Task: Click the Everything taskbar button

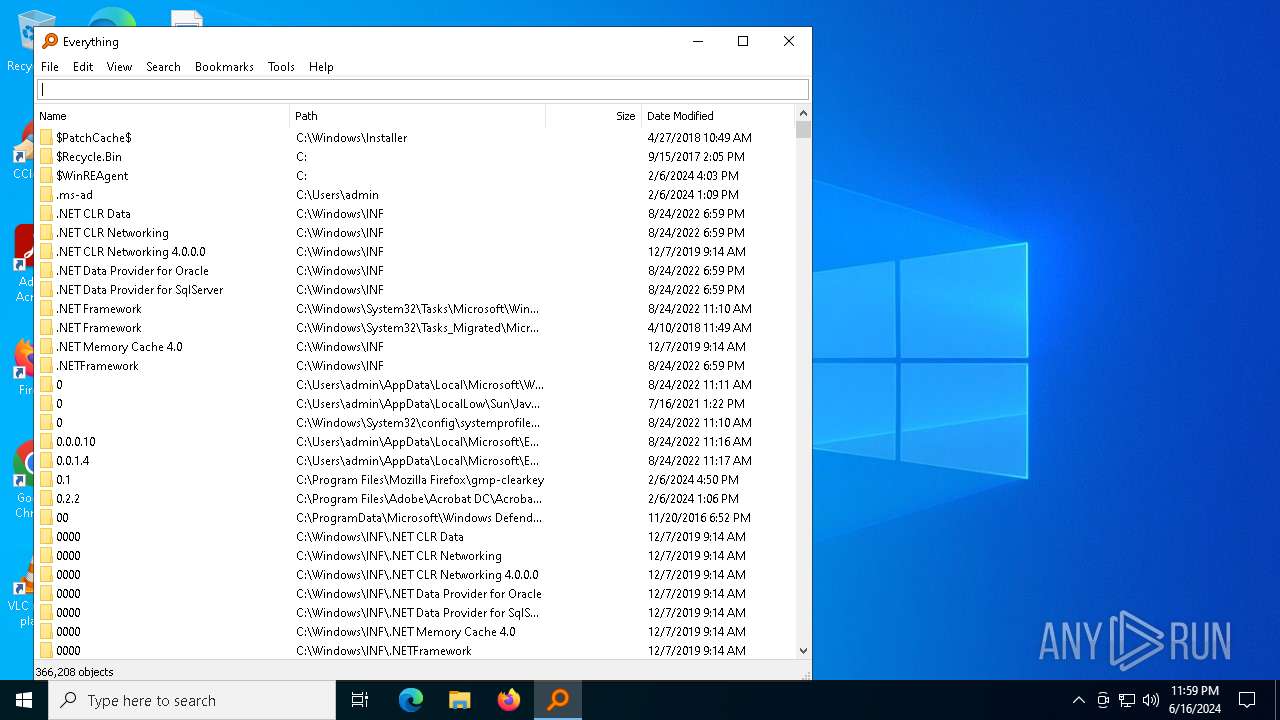Action: coord(558,700)
